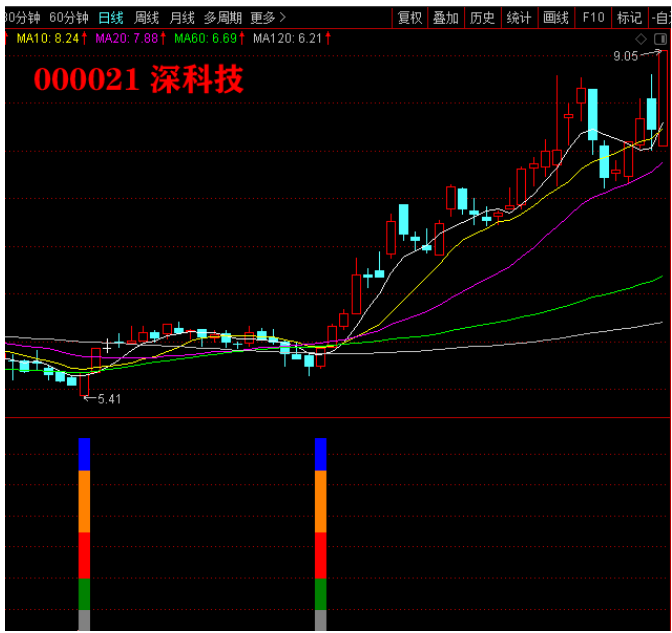Open the 多周期 multi-period view

(x=222, y=18)
